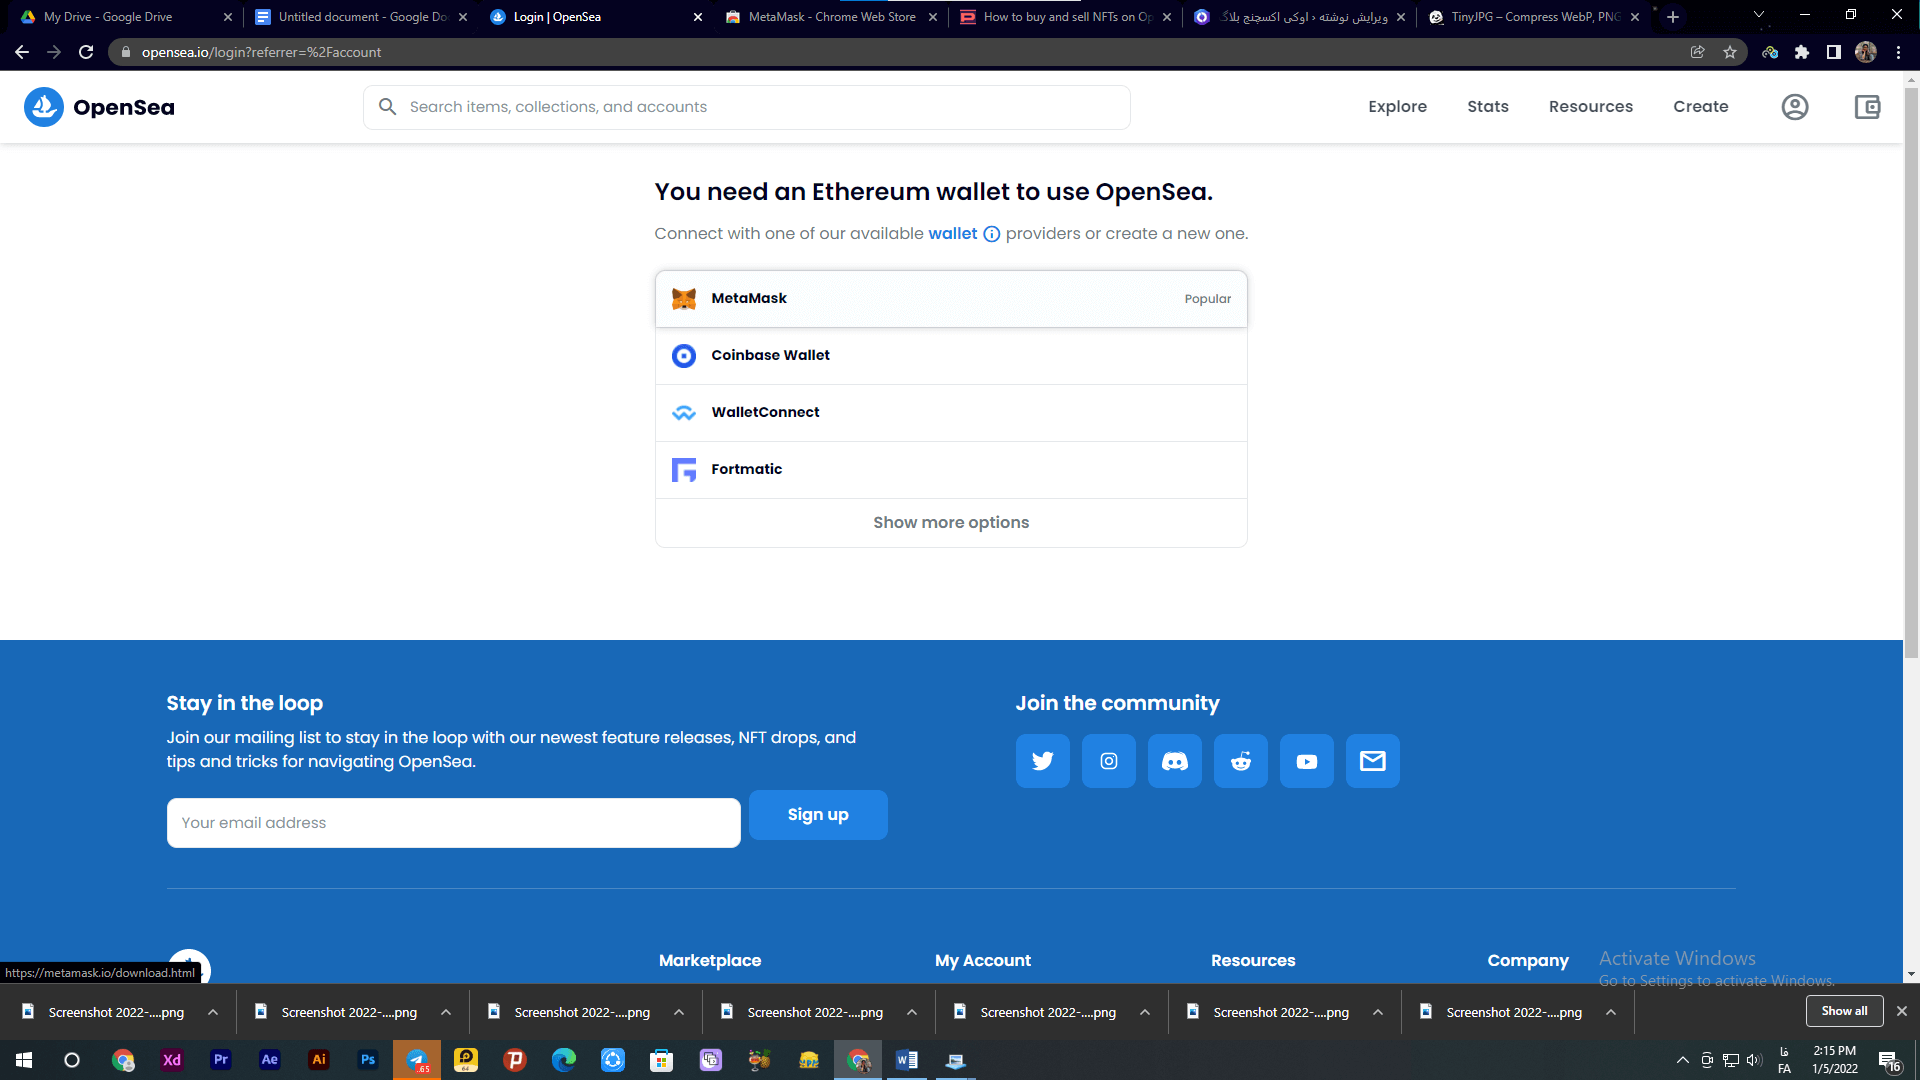Choose Fortmatic wallet provider
Viewport: 1920px width, 1080px height.
[x=951, y=470]
